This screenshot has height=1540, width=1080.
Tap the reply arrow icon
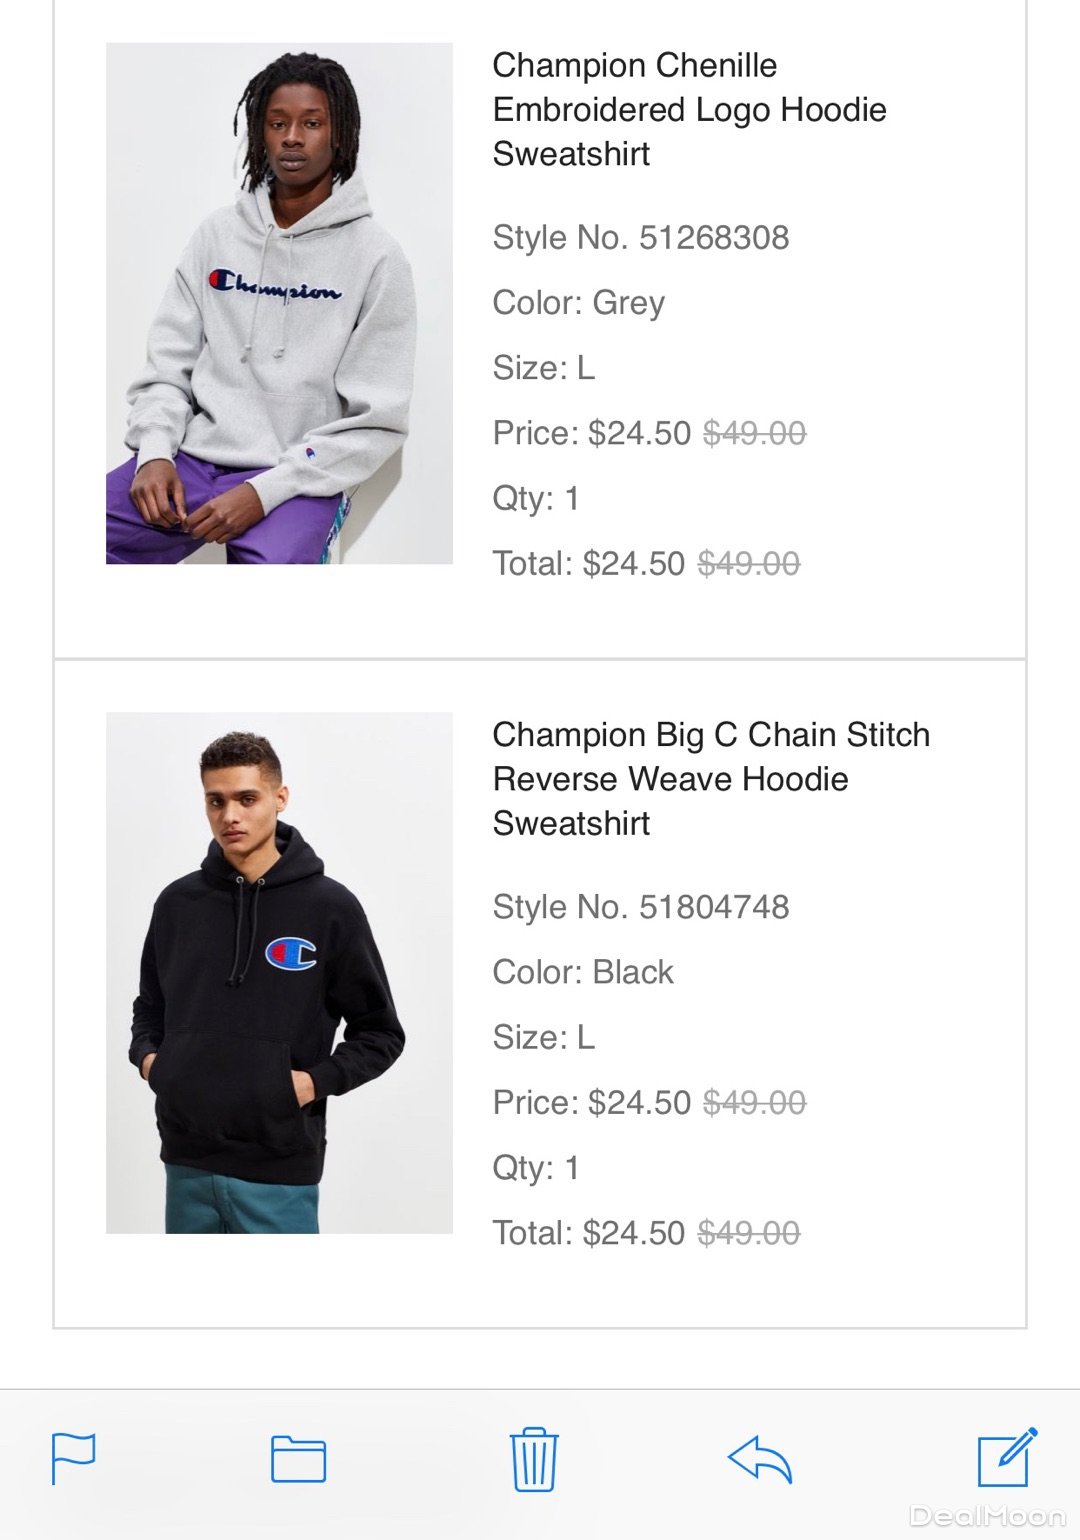click(x=760, y=1459)
